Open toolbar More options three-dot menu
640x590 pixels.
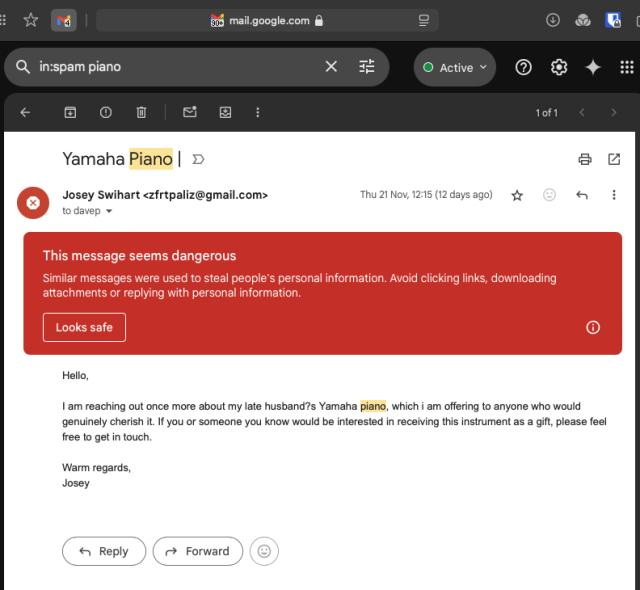coord(259,113)
